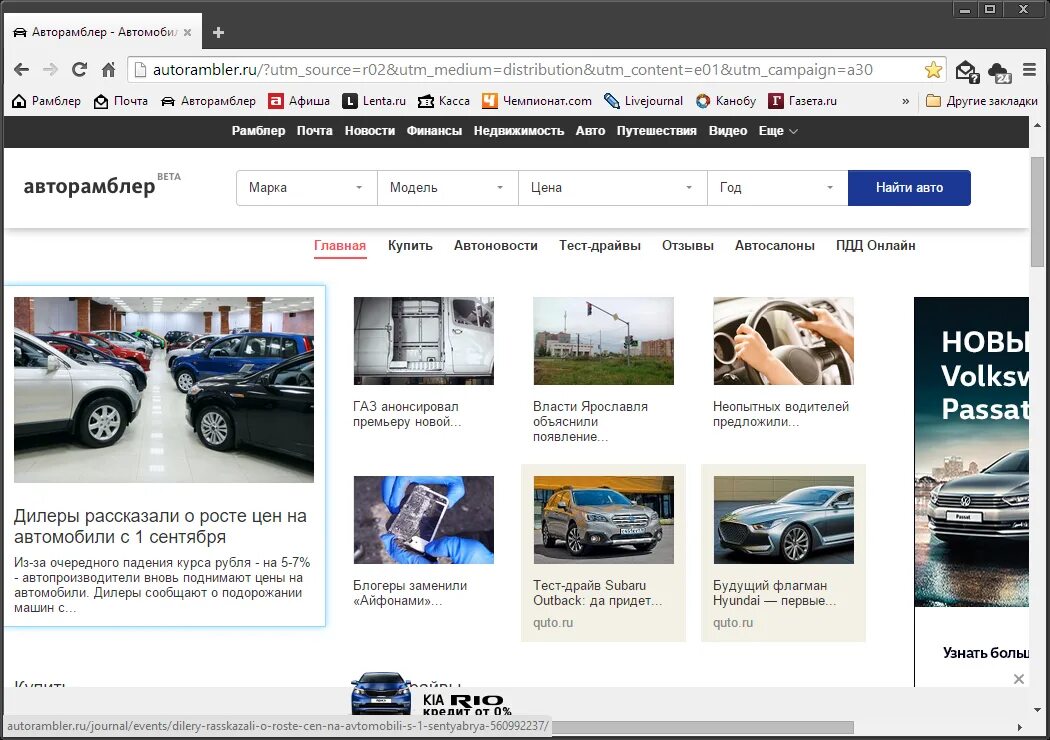Expand the Год dropdown

[777, 188]
